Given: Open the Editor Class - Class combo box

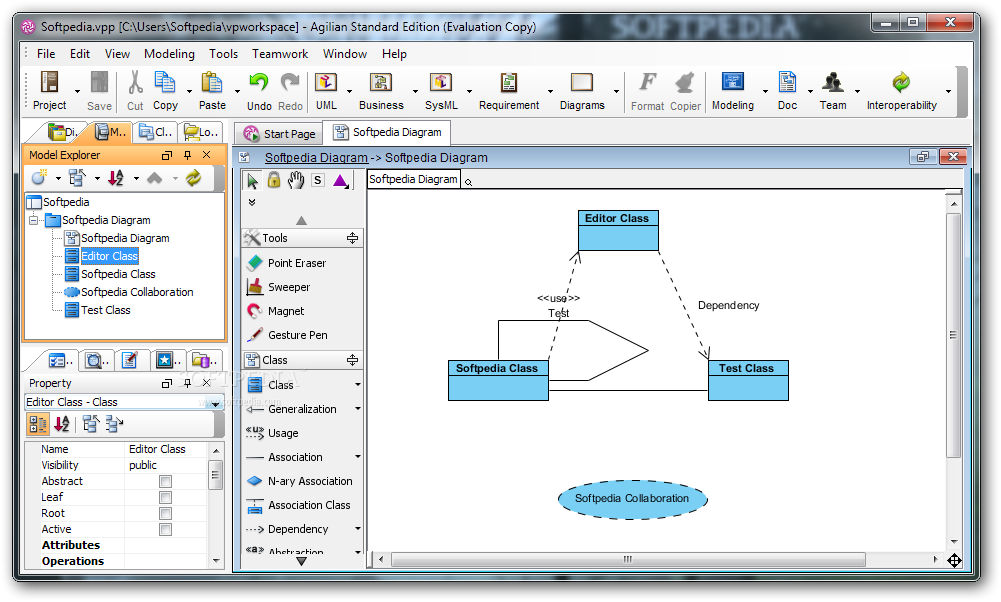Looking at the screenshot, I should pos(124,402).
